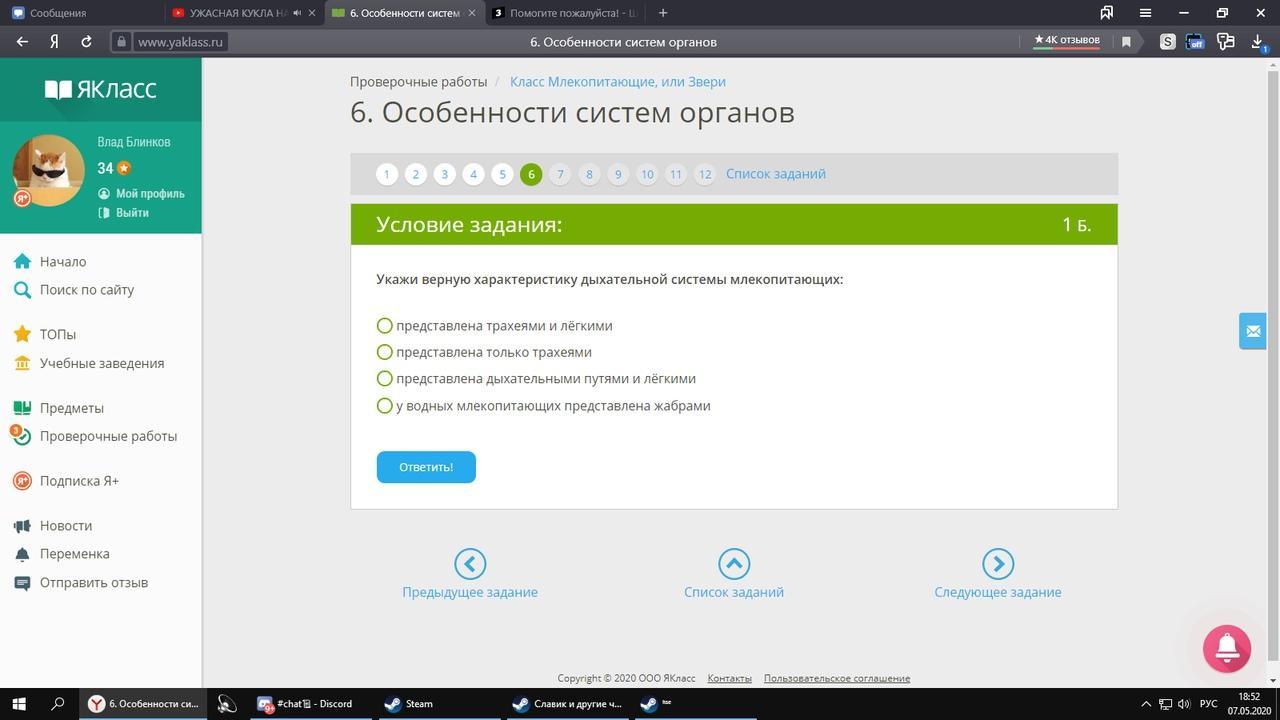Viewport: 1280px width, 720px height.
Task: Go to next task arrow icon
Action: 998,564
